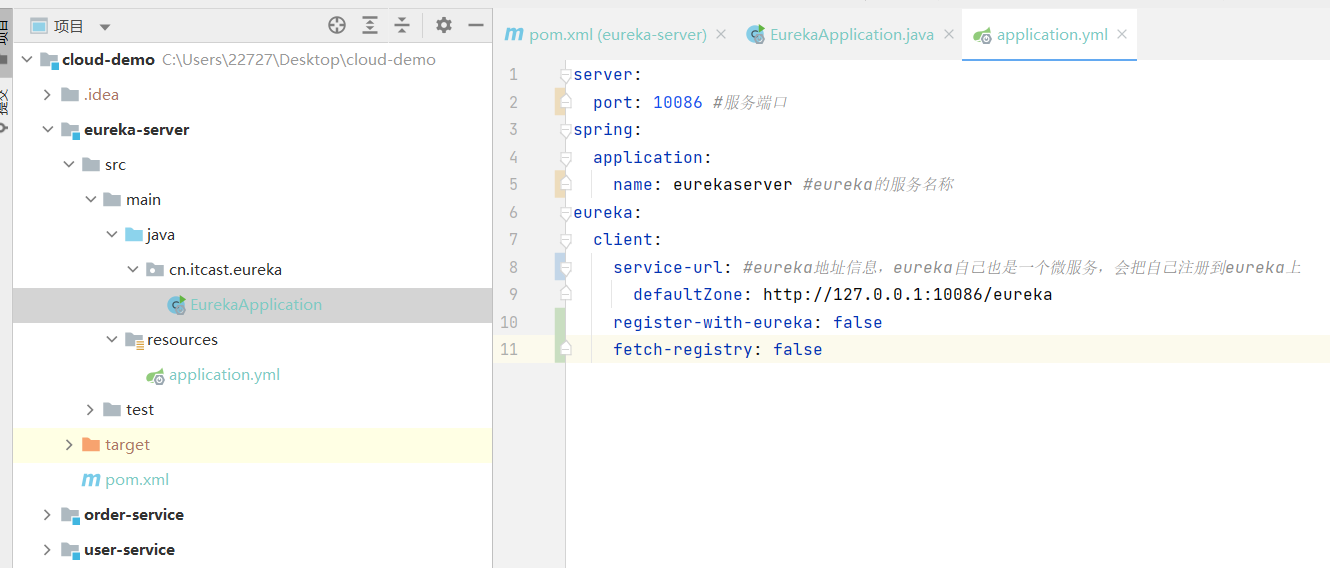
Task: Click the resources folder icon
Action: point(134,340)
